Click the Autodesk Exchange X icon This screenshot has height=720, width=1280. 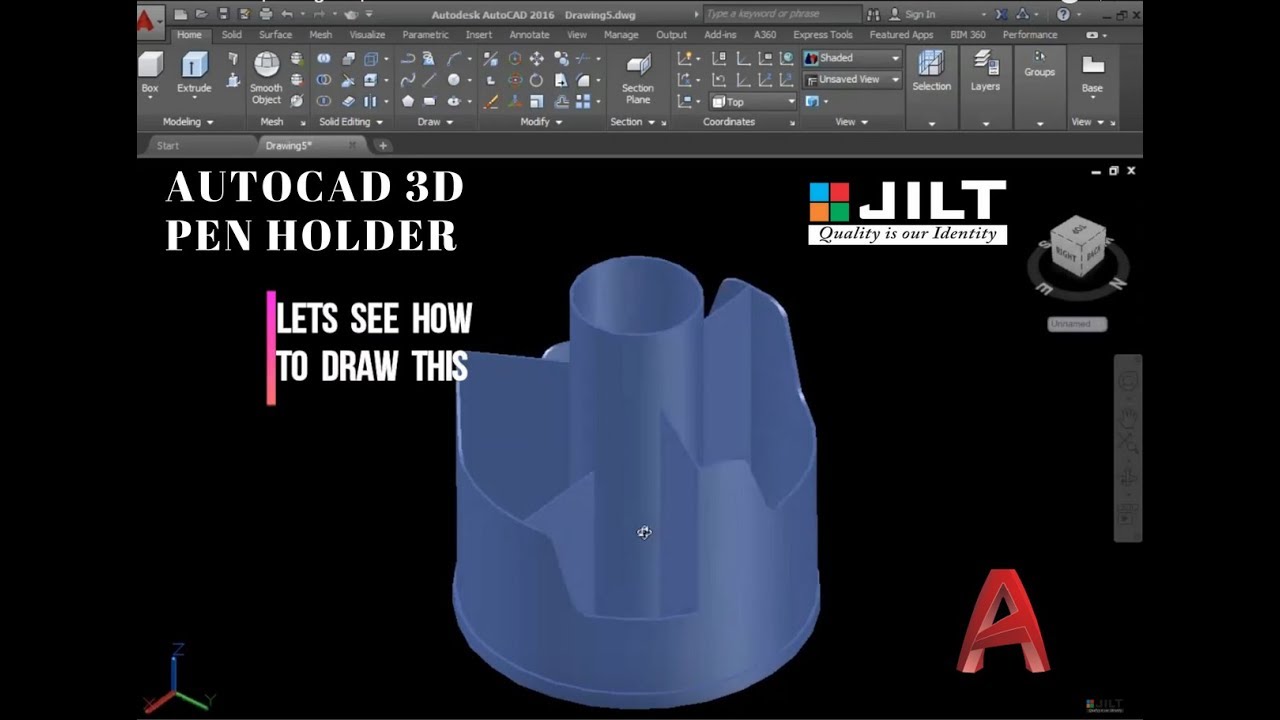(x=1001, y=15)
